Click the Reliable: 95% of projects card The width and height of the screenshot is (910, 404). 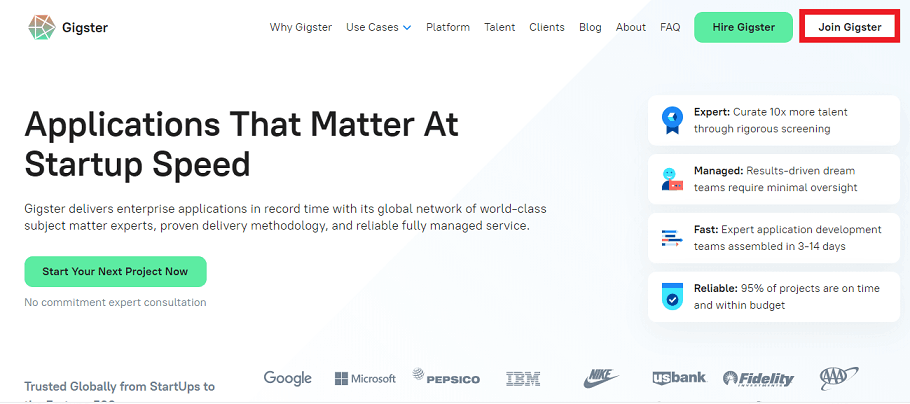(x=774, y=297)
